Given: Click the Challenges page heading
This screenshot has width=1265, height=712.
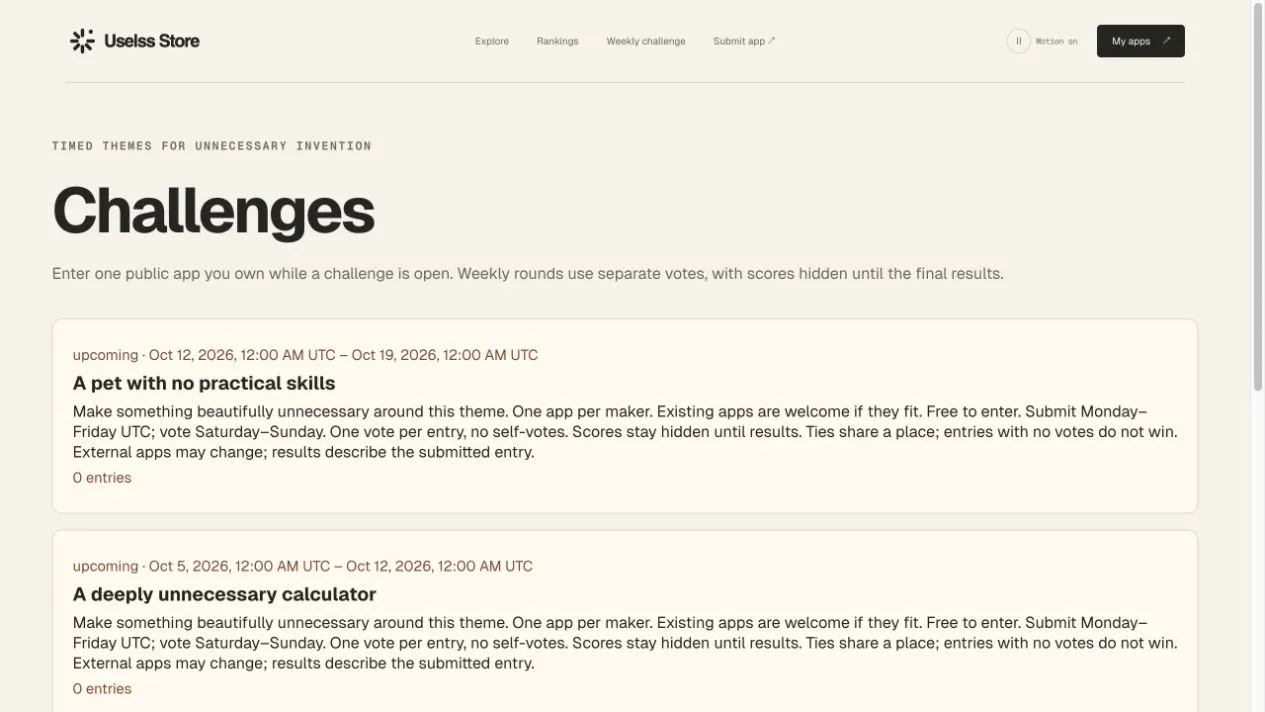Looking at the screenshot, I should click(x=213, y=210).
